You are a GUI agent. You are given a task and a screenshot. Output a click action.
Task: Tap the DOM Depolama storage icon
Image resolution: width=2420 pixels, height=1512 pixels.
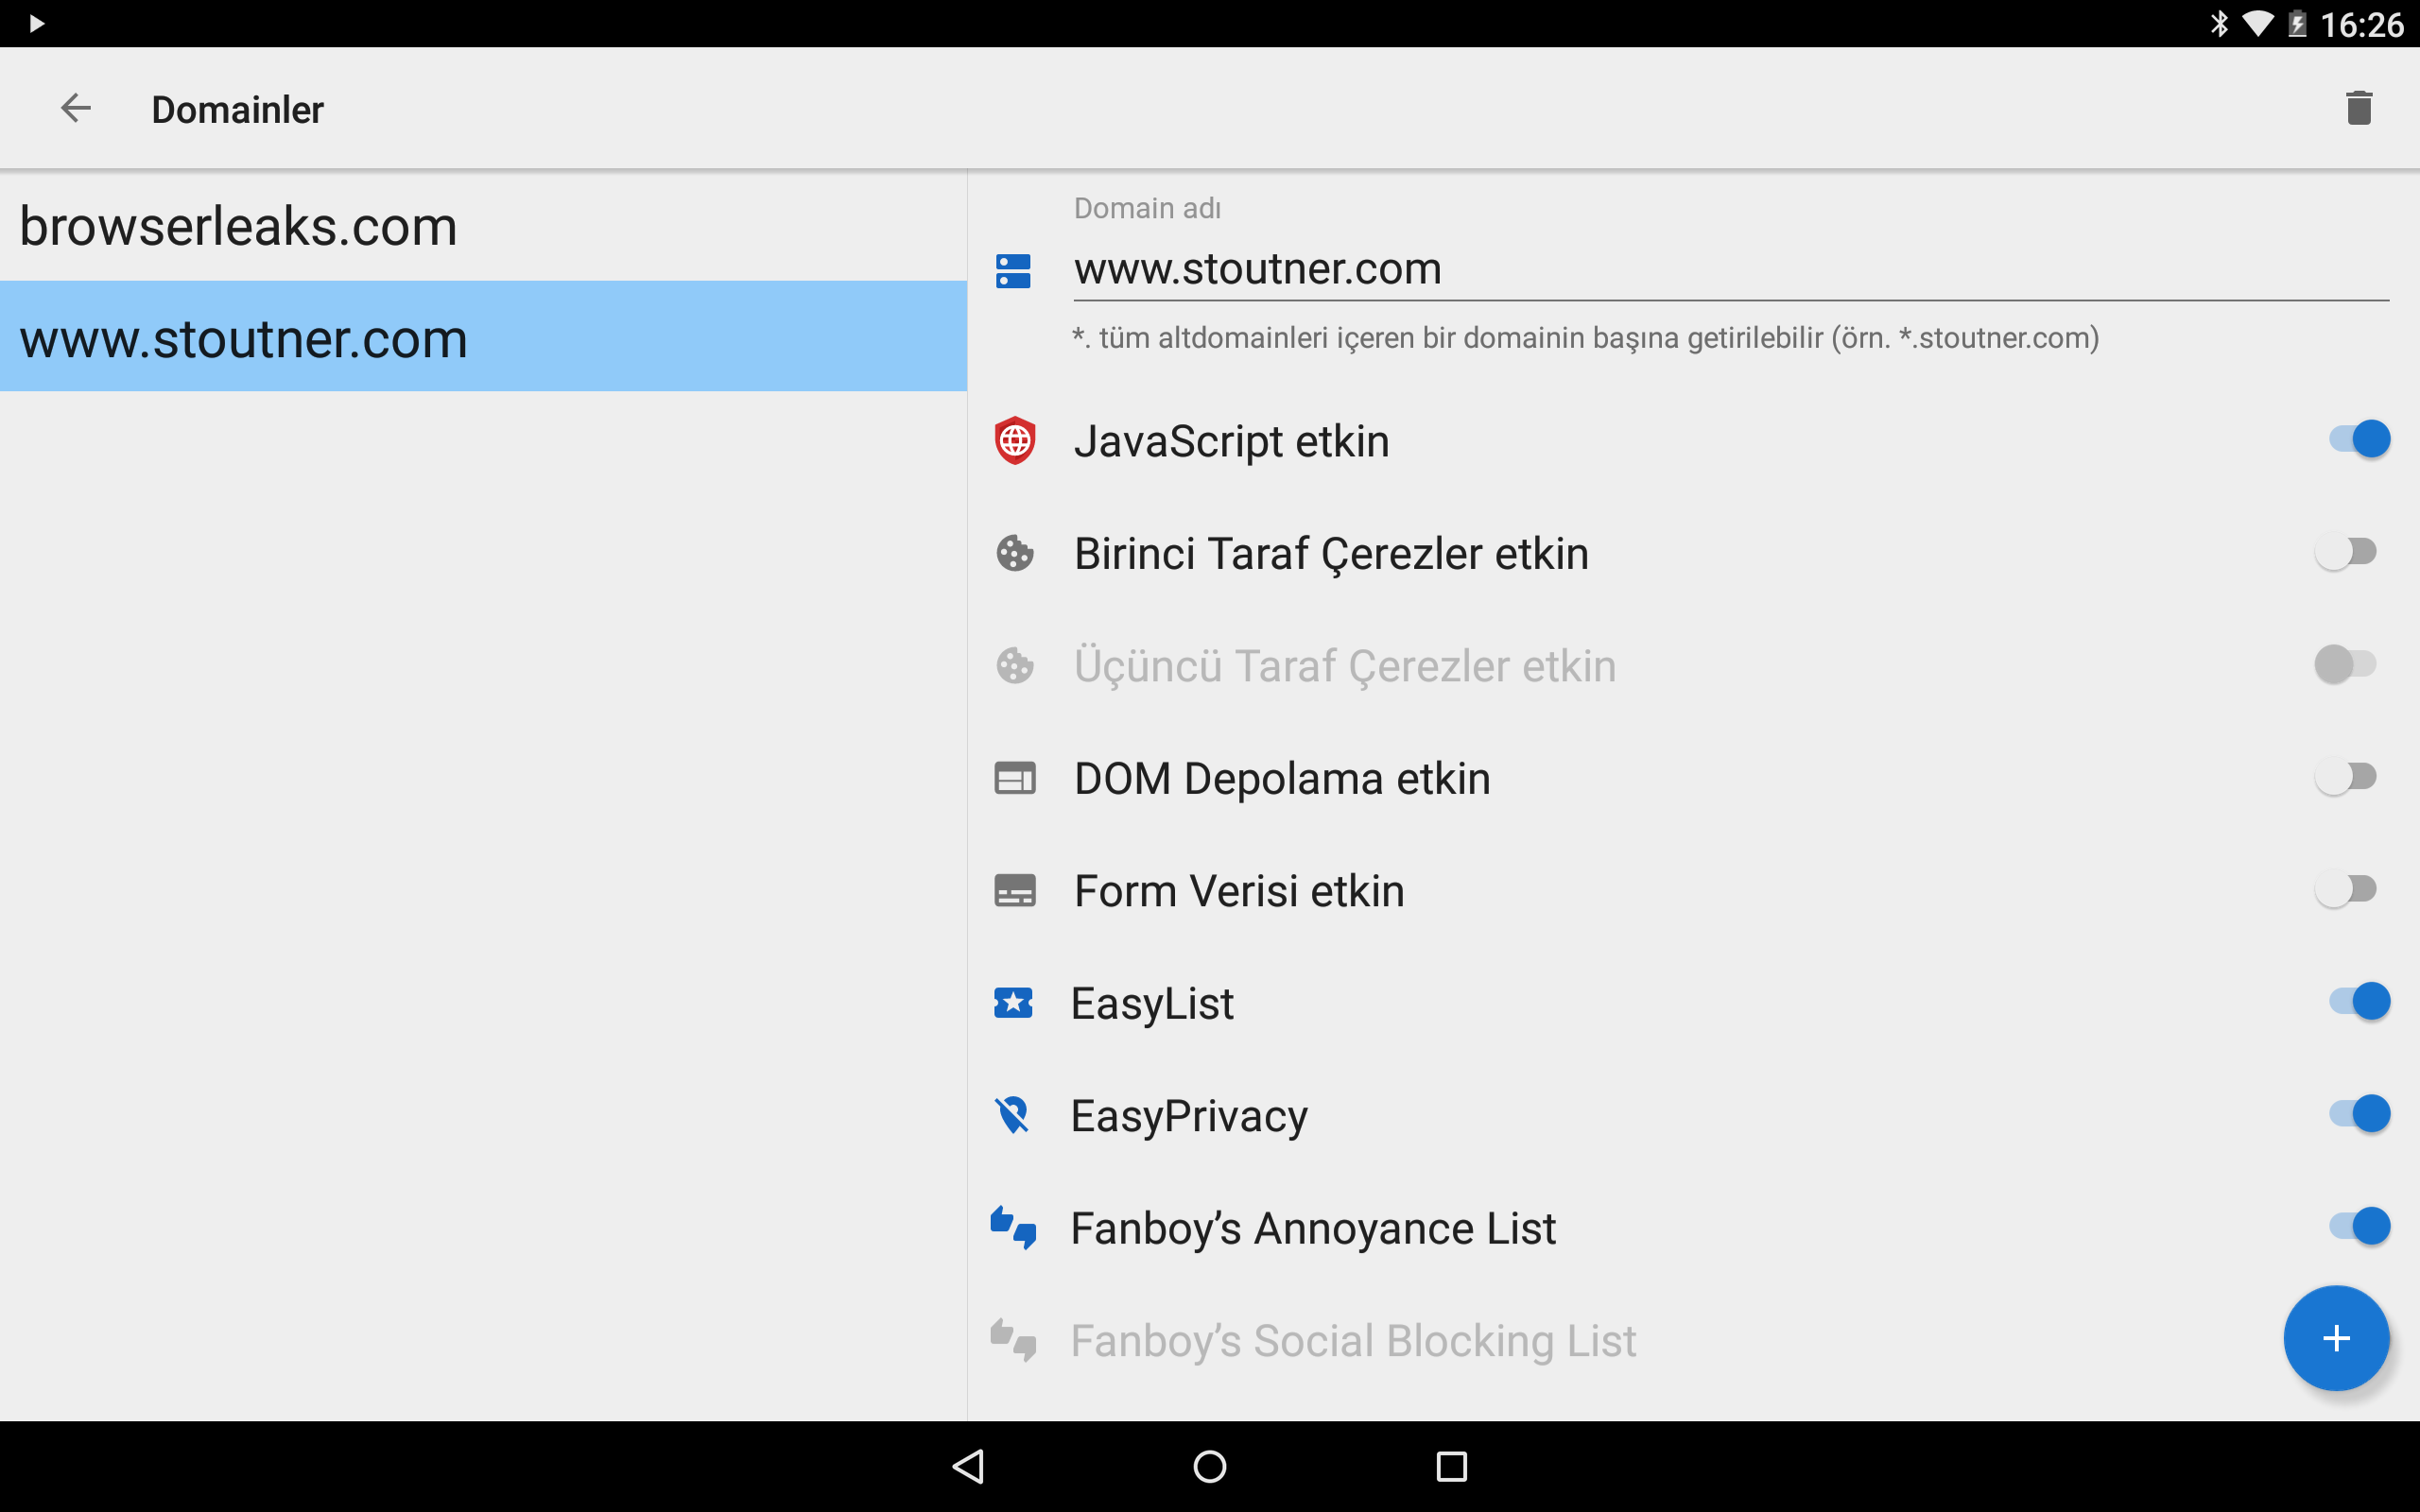(x=1014, y=778)
